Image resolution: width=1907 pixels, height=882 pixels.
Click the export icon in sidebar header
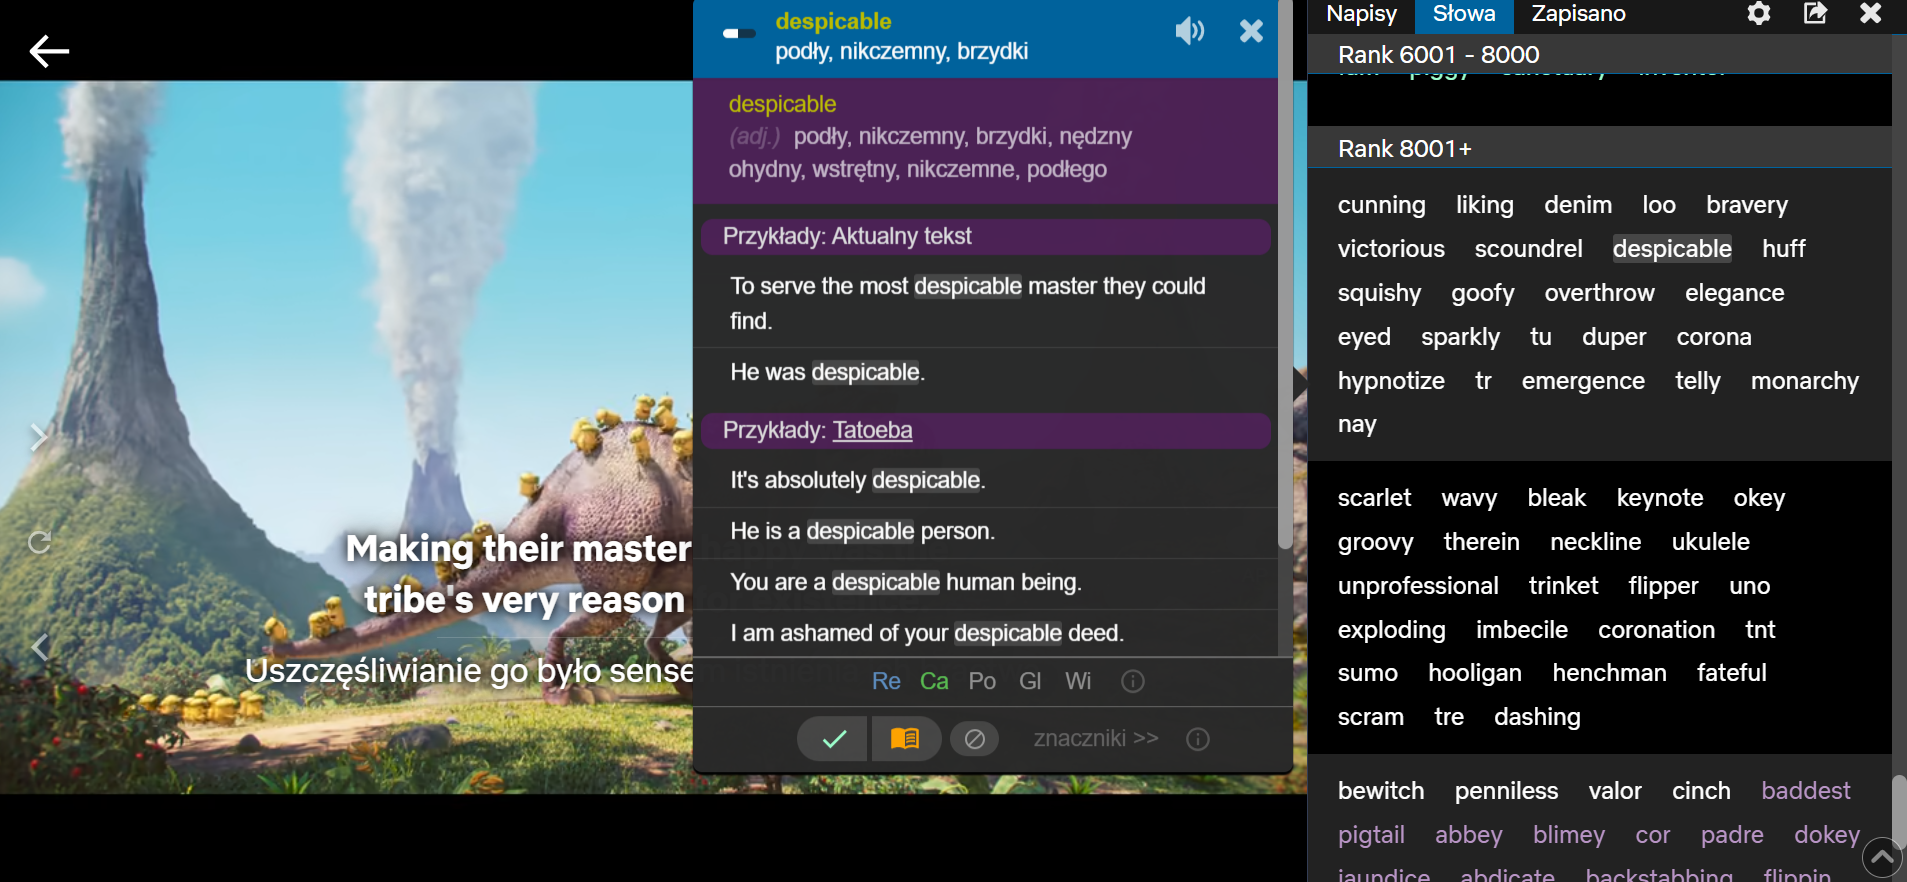1815,13
